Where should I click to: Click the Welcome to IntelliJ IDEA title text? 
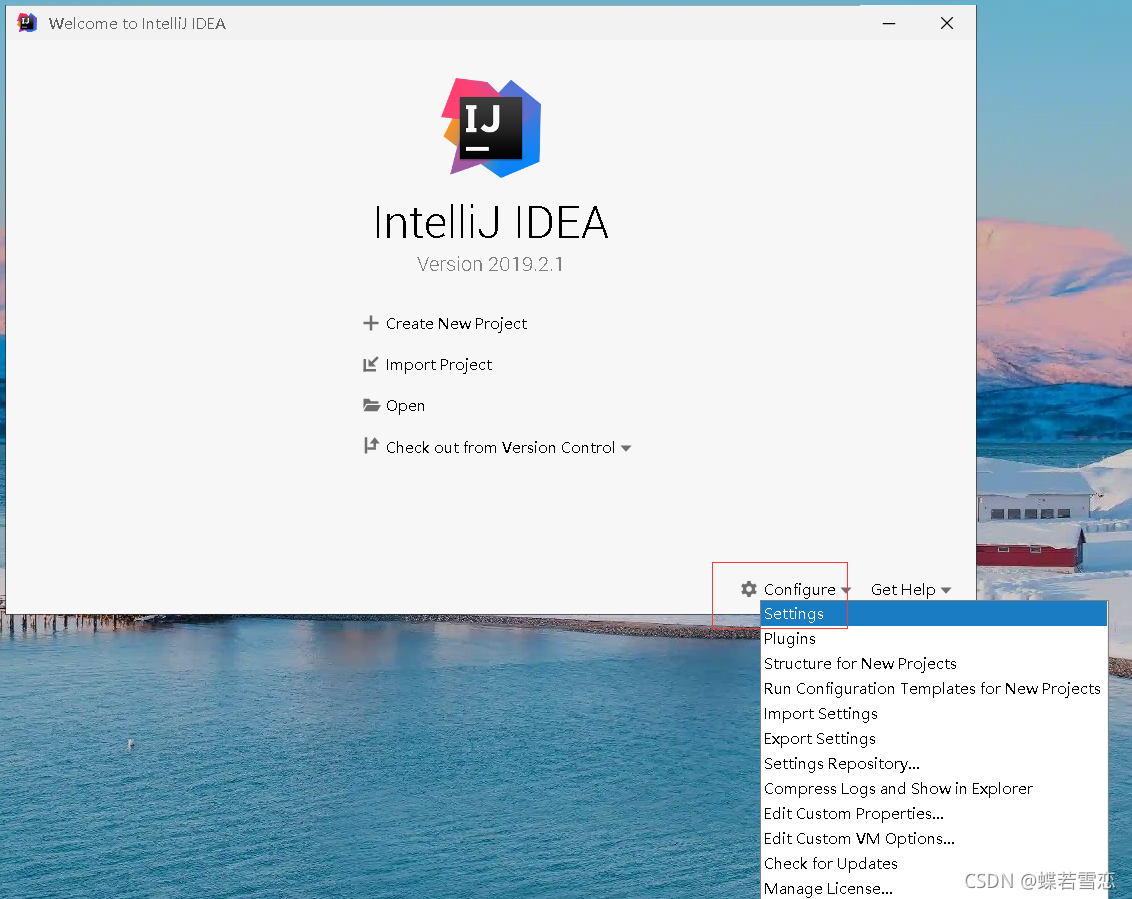(137, 24)
